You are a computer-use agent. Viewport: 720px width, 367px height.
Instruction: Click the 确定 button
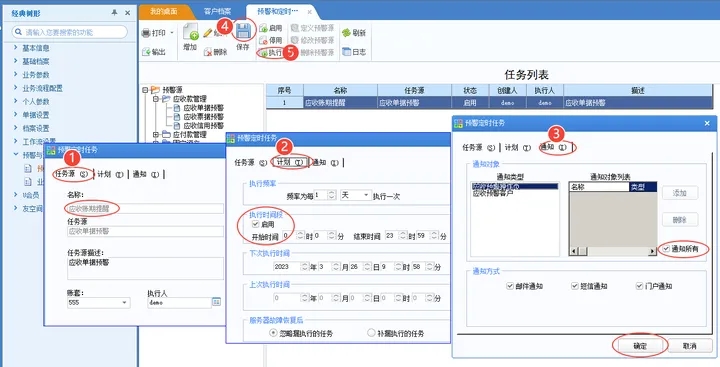pyautogui.click(x=640, y=346)
